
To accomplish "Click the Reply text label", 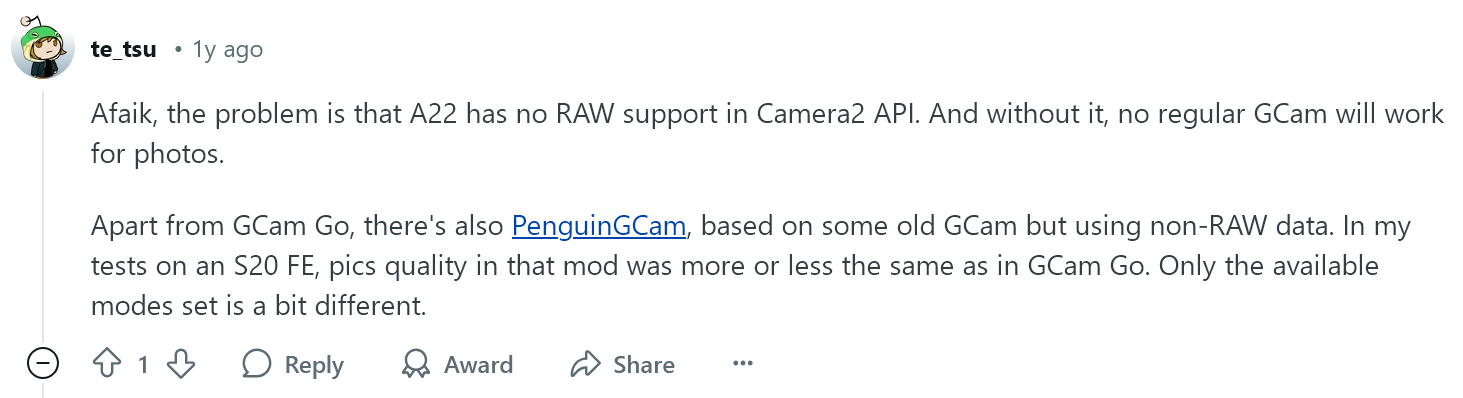I will 314,366.
